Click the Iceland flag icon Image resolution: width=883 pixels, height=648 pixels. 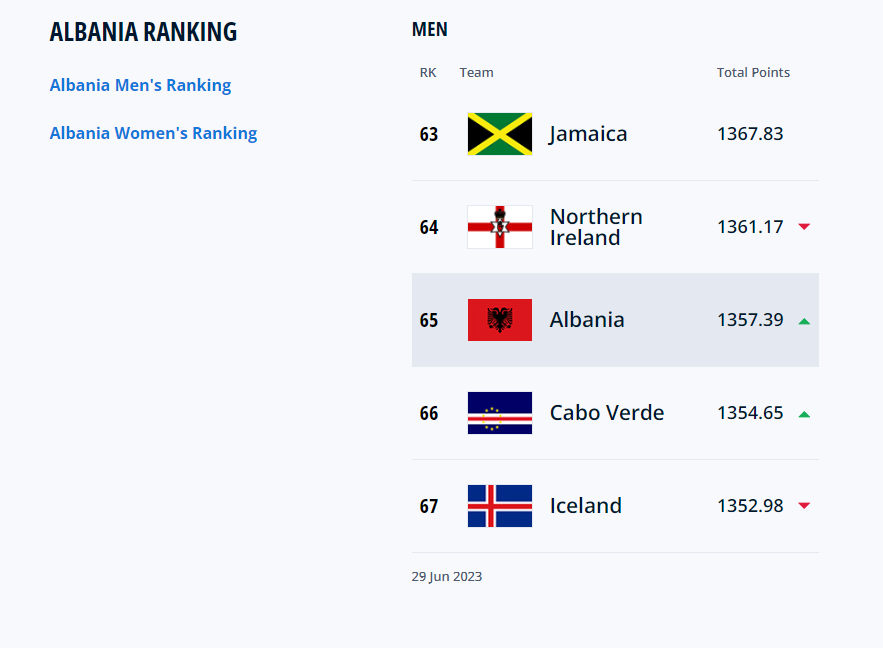point(499,506)
